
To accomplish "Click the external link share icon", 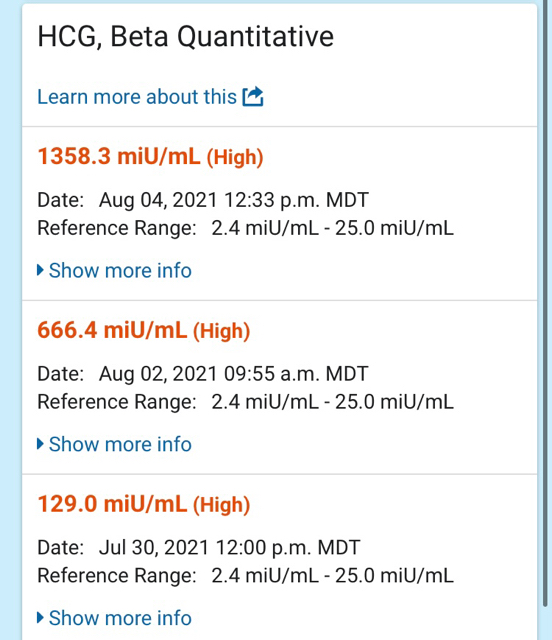I will pyautogui.click(x=253, y=97).
